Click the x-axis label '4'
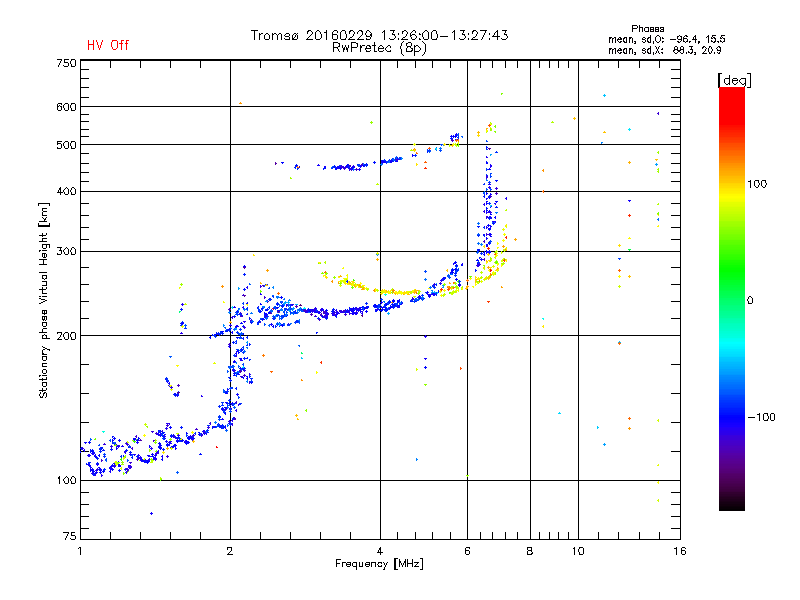 [x=380, y=551]
